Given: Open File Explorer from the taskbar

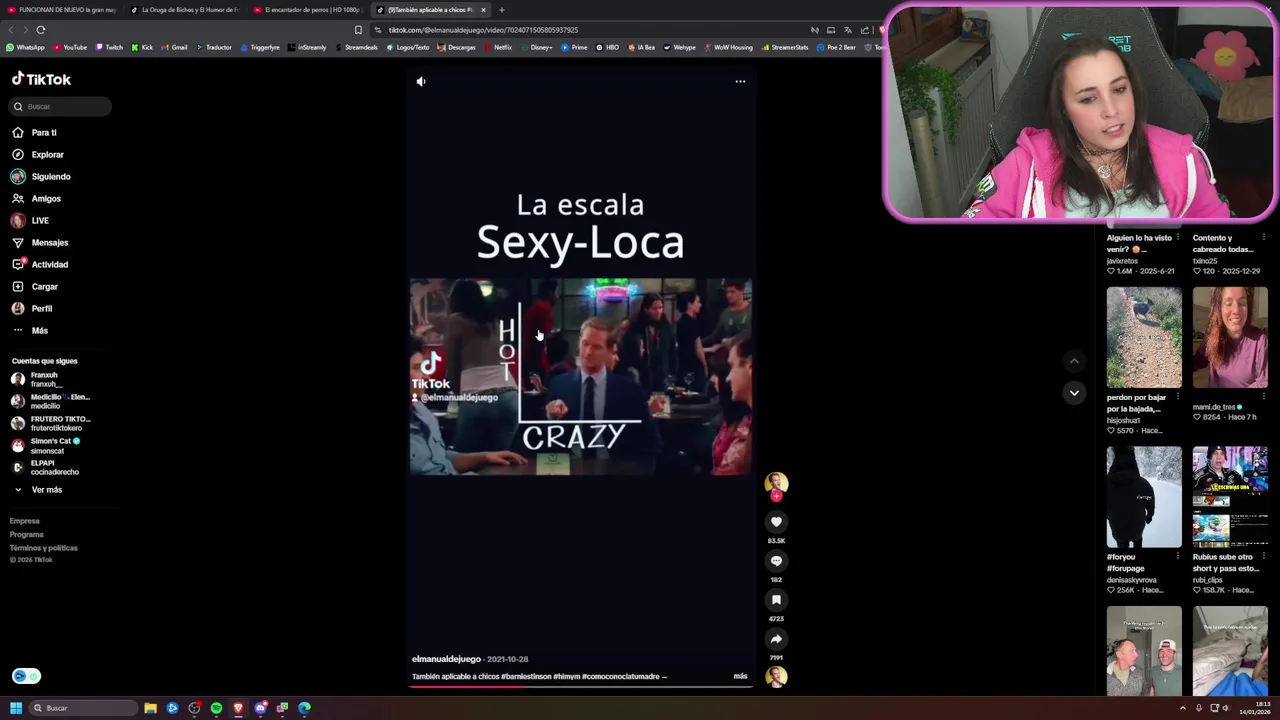Looking at the screenshot, I should click(x=150, y=708).
